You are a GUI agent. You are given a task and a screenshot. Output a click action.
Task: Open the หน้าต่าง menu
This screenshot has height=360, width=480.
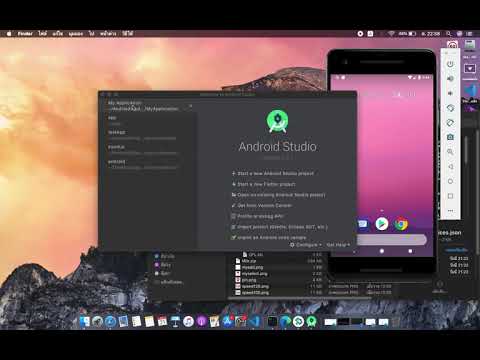click(108, 34)
